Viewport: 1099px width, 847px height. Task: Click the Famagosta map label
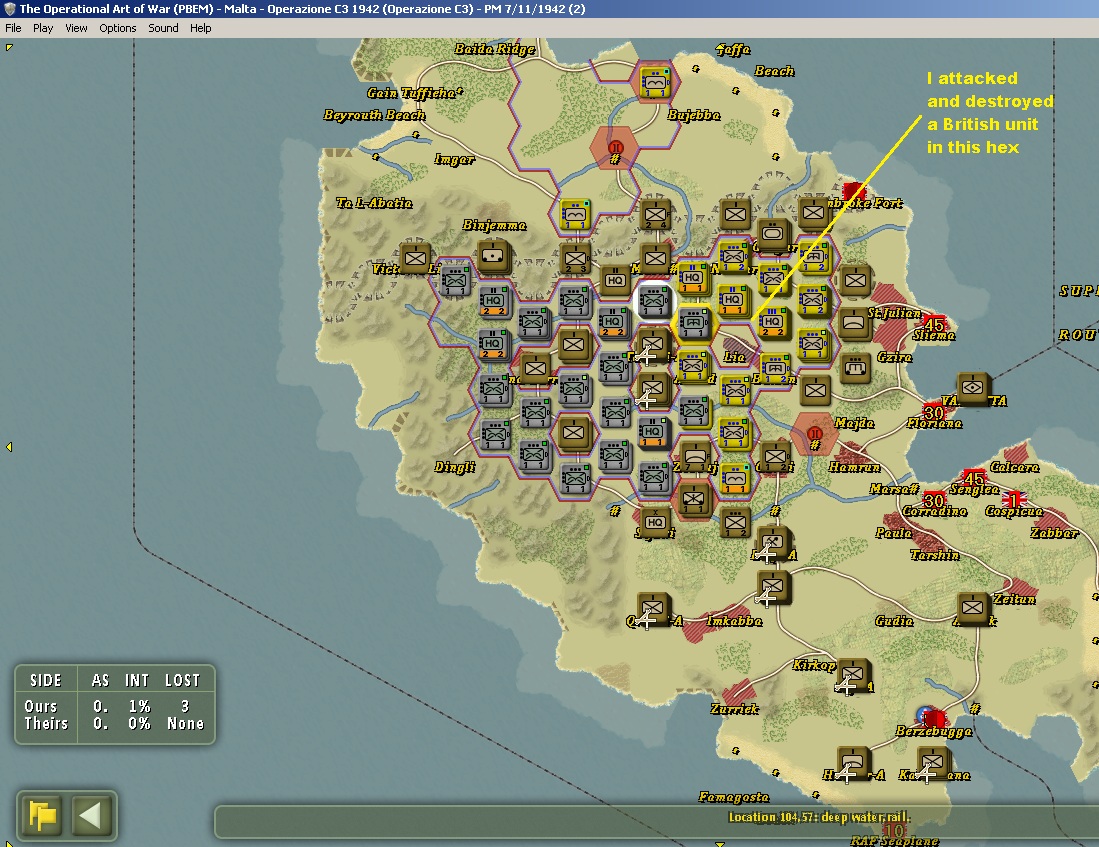(x=733, y=797)
